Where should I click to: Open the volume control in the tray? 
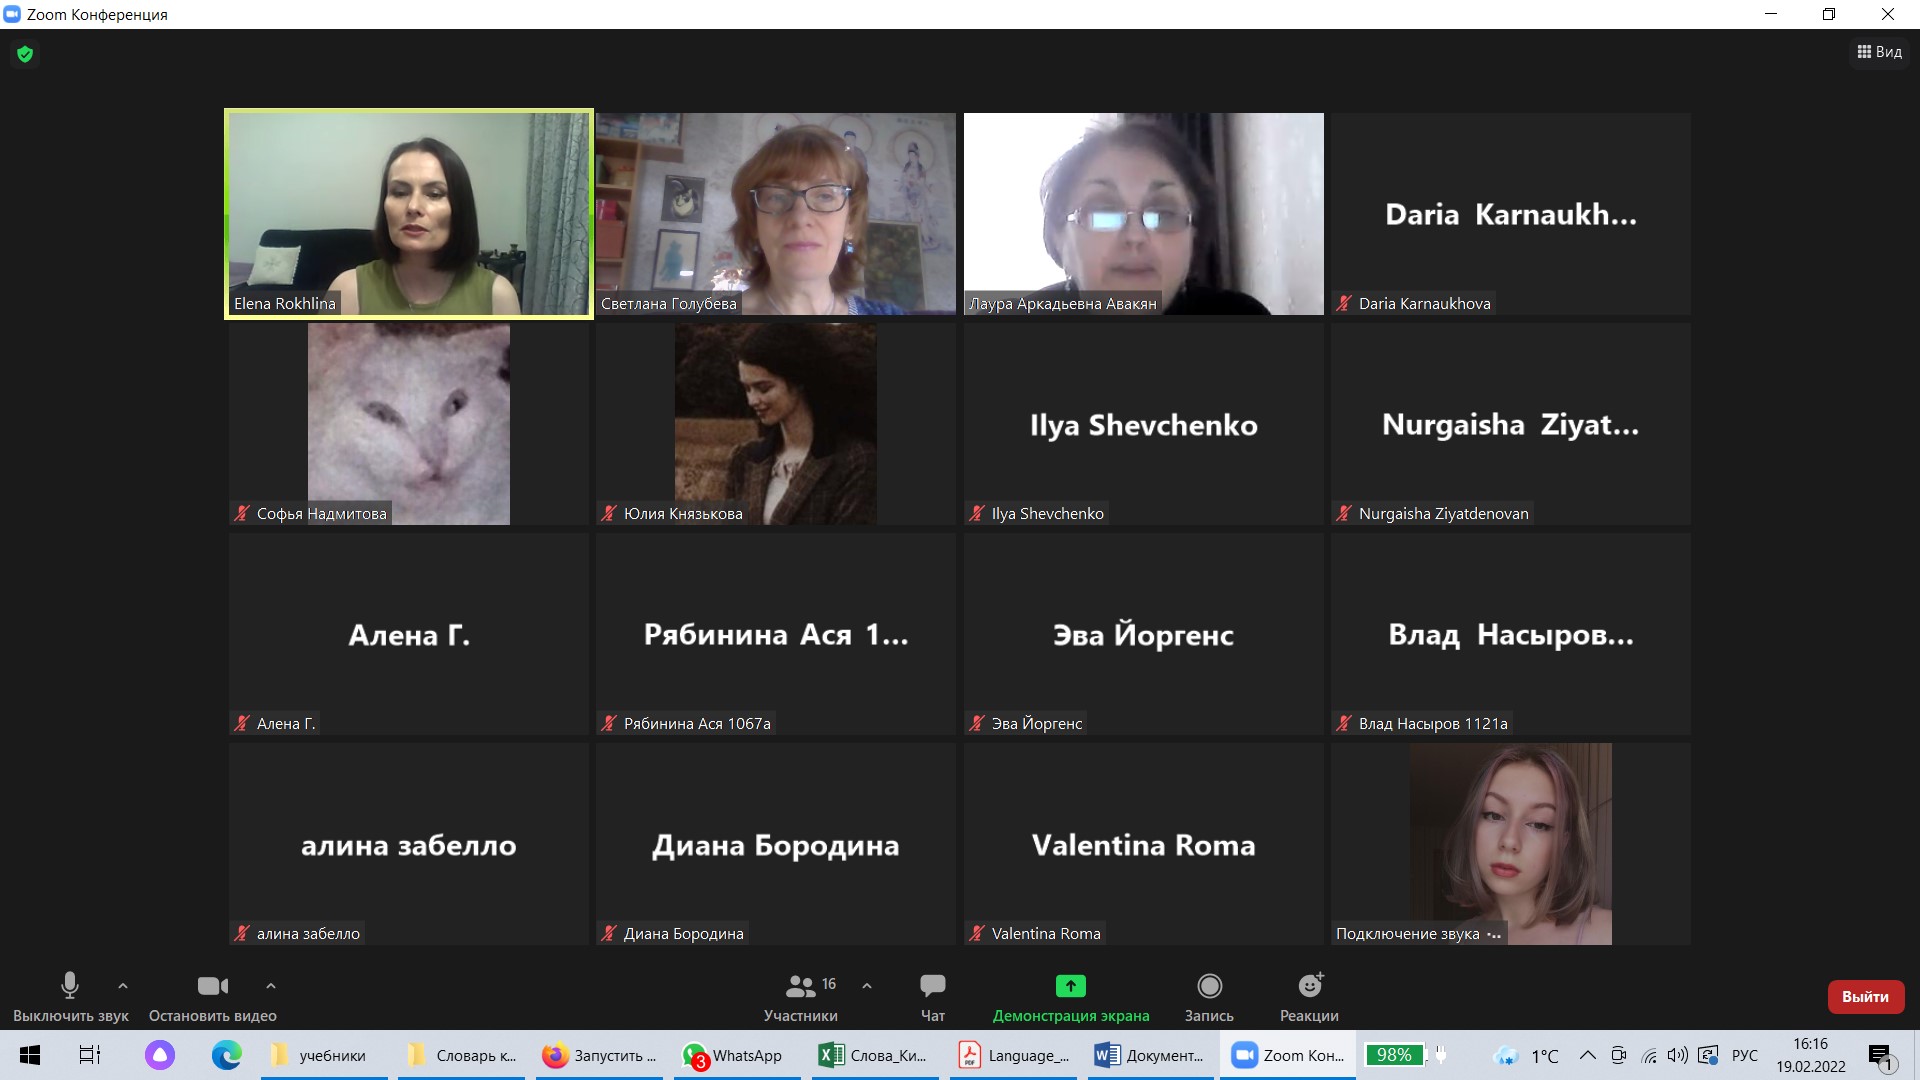[x=1678, y=1055]
